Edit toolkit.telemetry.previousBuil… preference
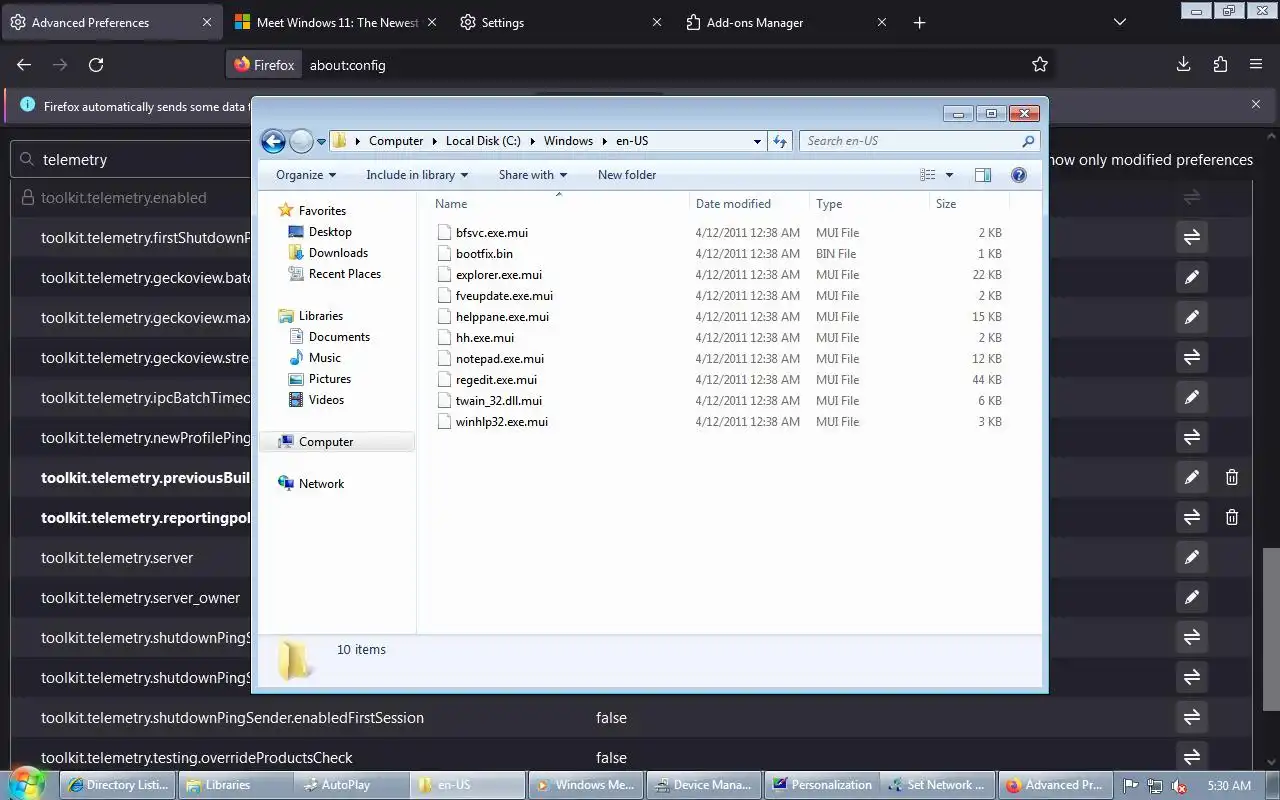This screenshot has height=800, width=1280. point(1192,477)
